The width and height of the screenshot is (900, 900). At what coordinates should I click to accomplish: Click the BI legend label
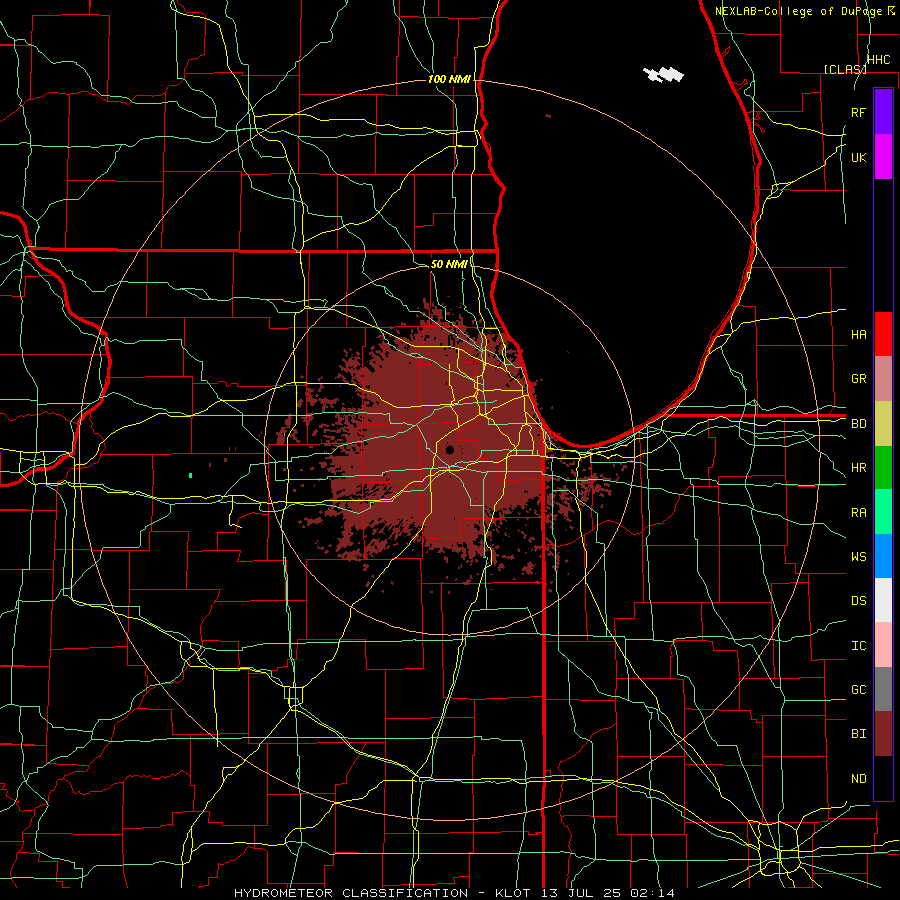click(x=858, y=734)
